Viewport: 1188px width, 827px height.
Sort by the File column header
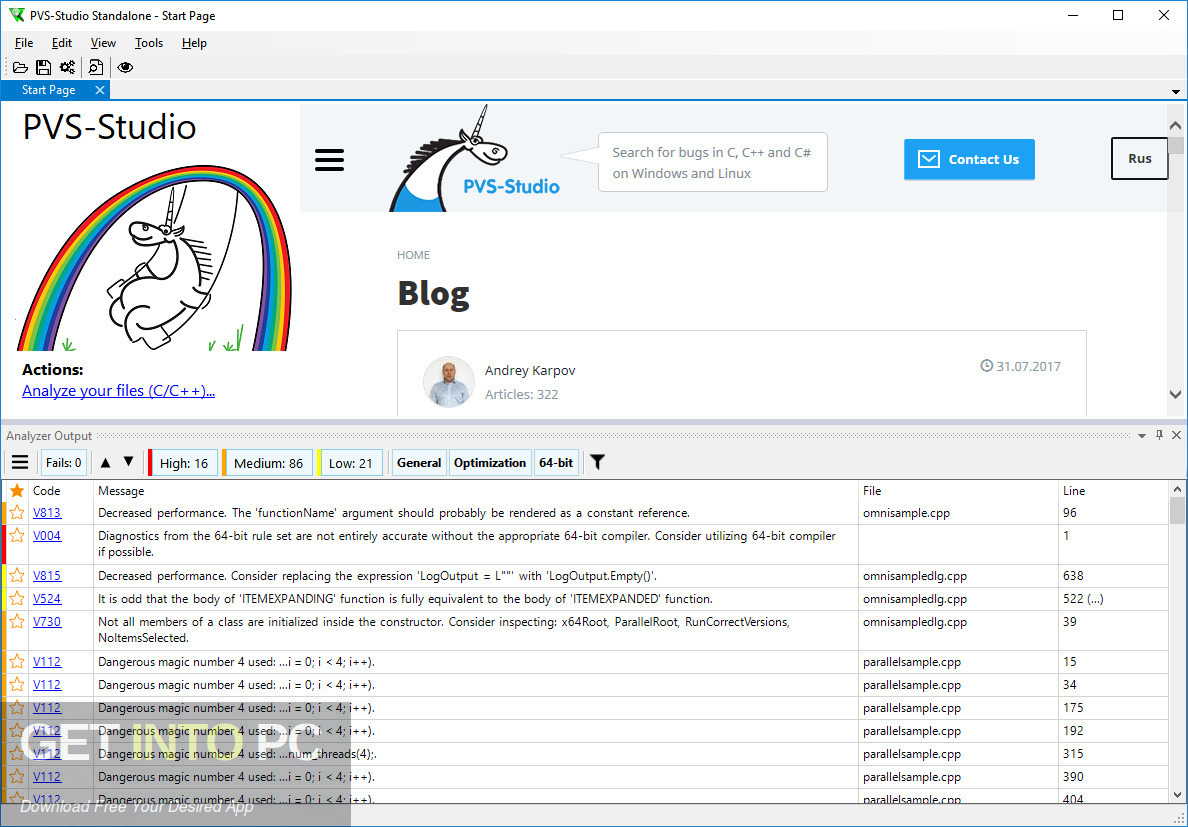(x=958, y=491)
